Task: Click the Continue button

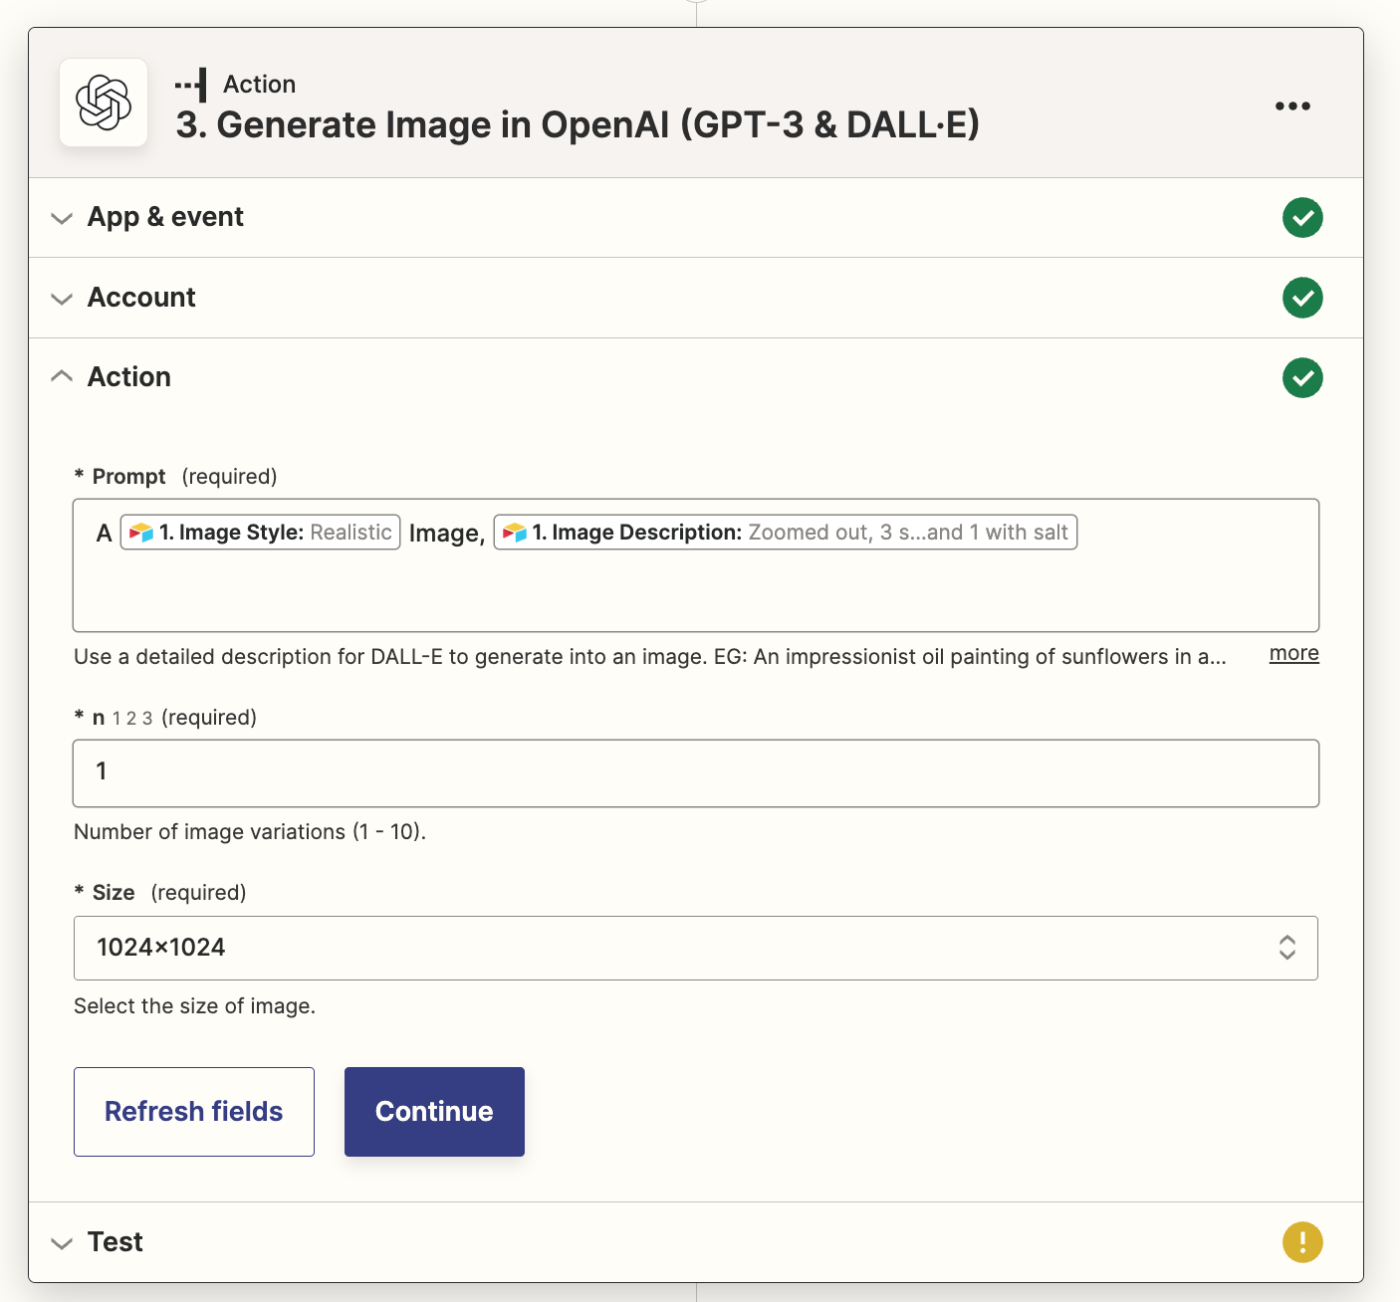Action: click(x=434, y=1112)
